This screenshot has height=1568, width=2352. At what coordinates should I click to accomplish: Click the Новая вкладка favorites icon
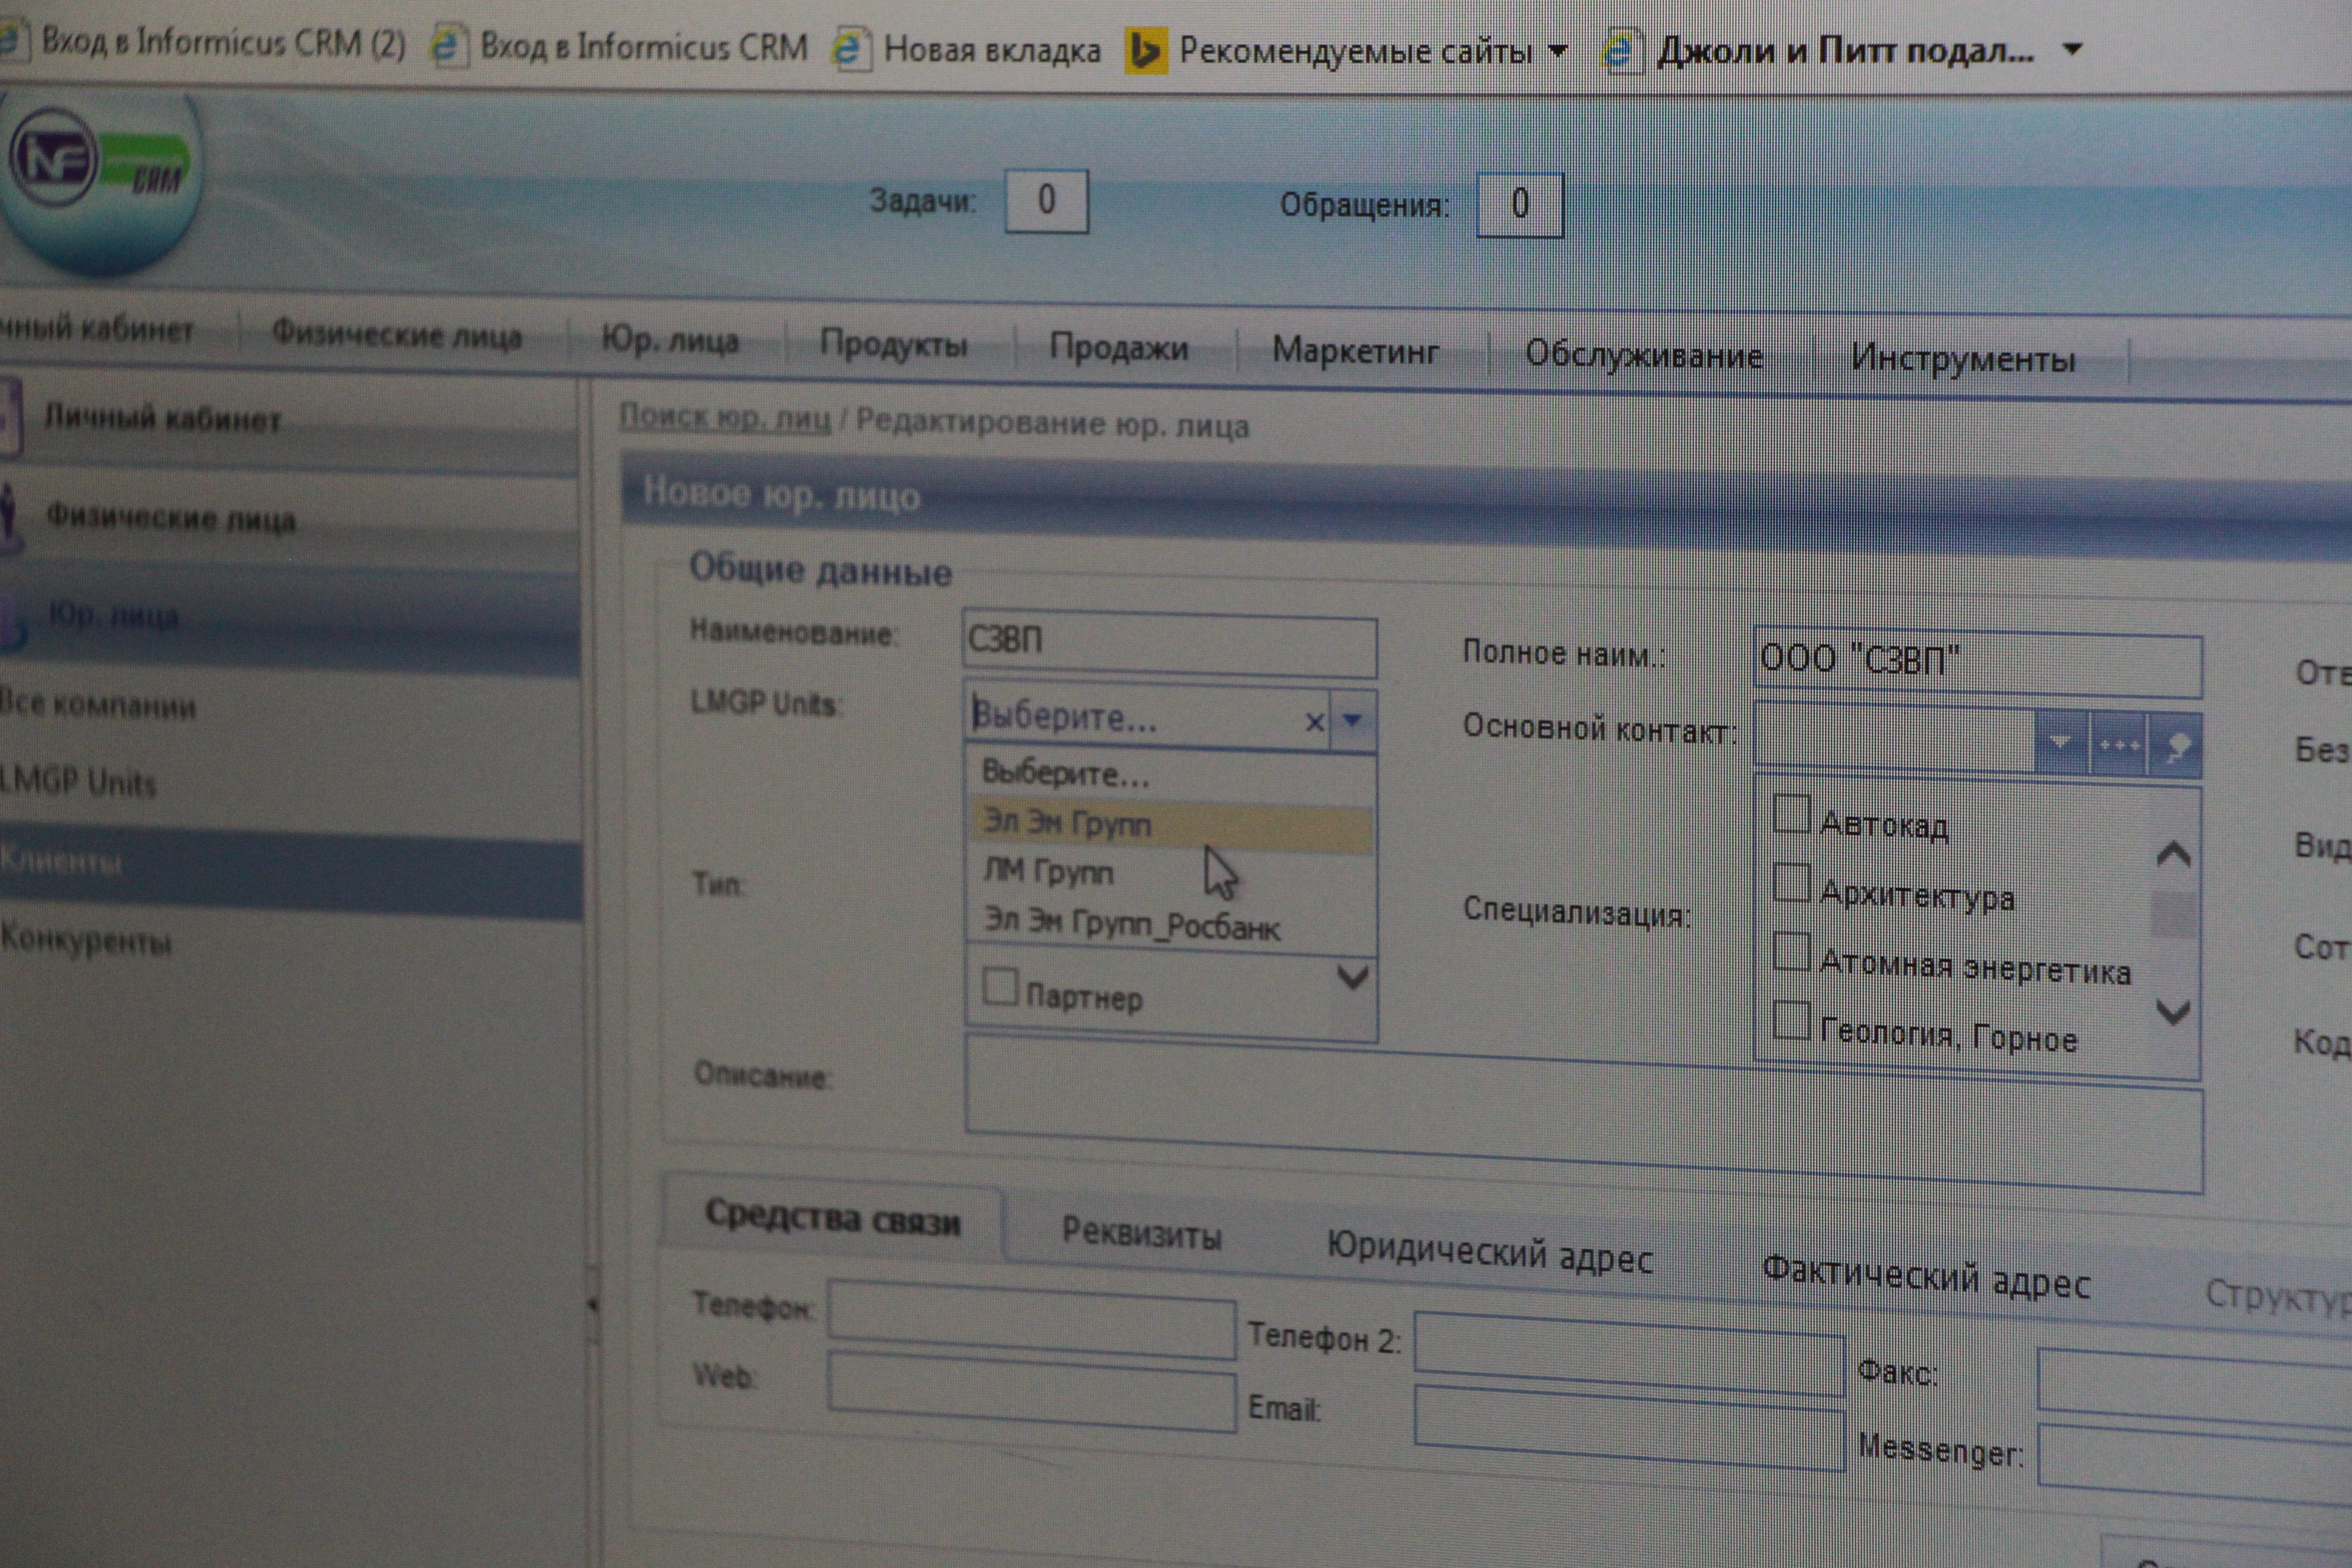pyautogui.click(x=849, y=49)
